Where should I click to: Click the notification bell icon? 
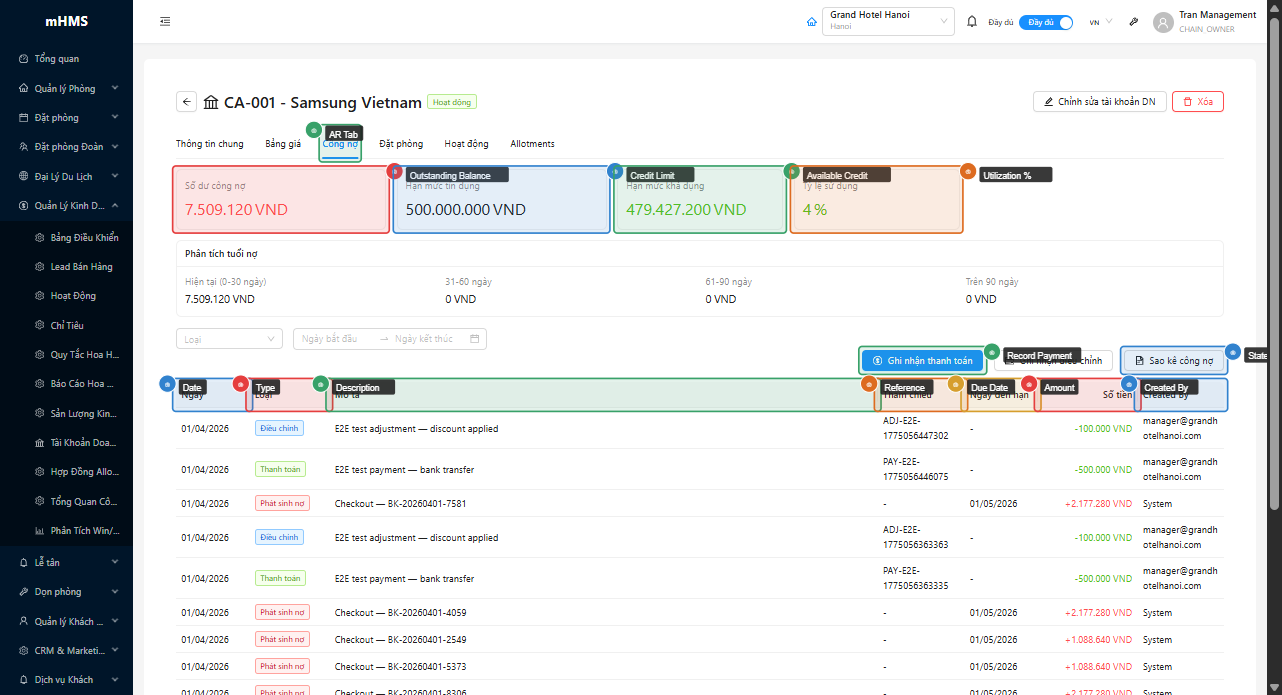pyautogui.click(x=971, y=22)
